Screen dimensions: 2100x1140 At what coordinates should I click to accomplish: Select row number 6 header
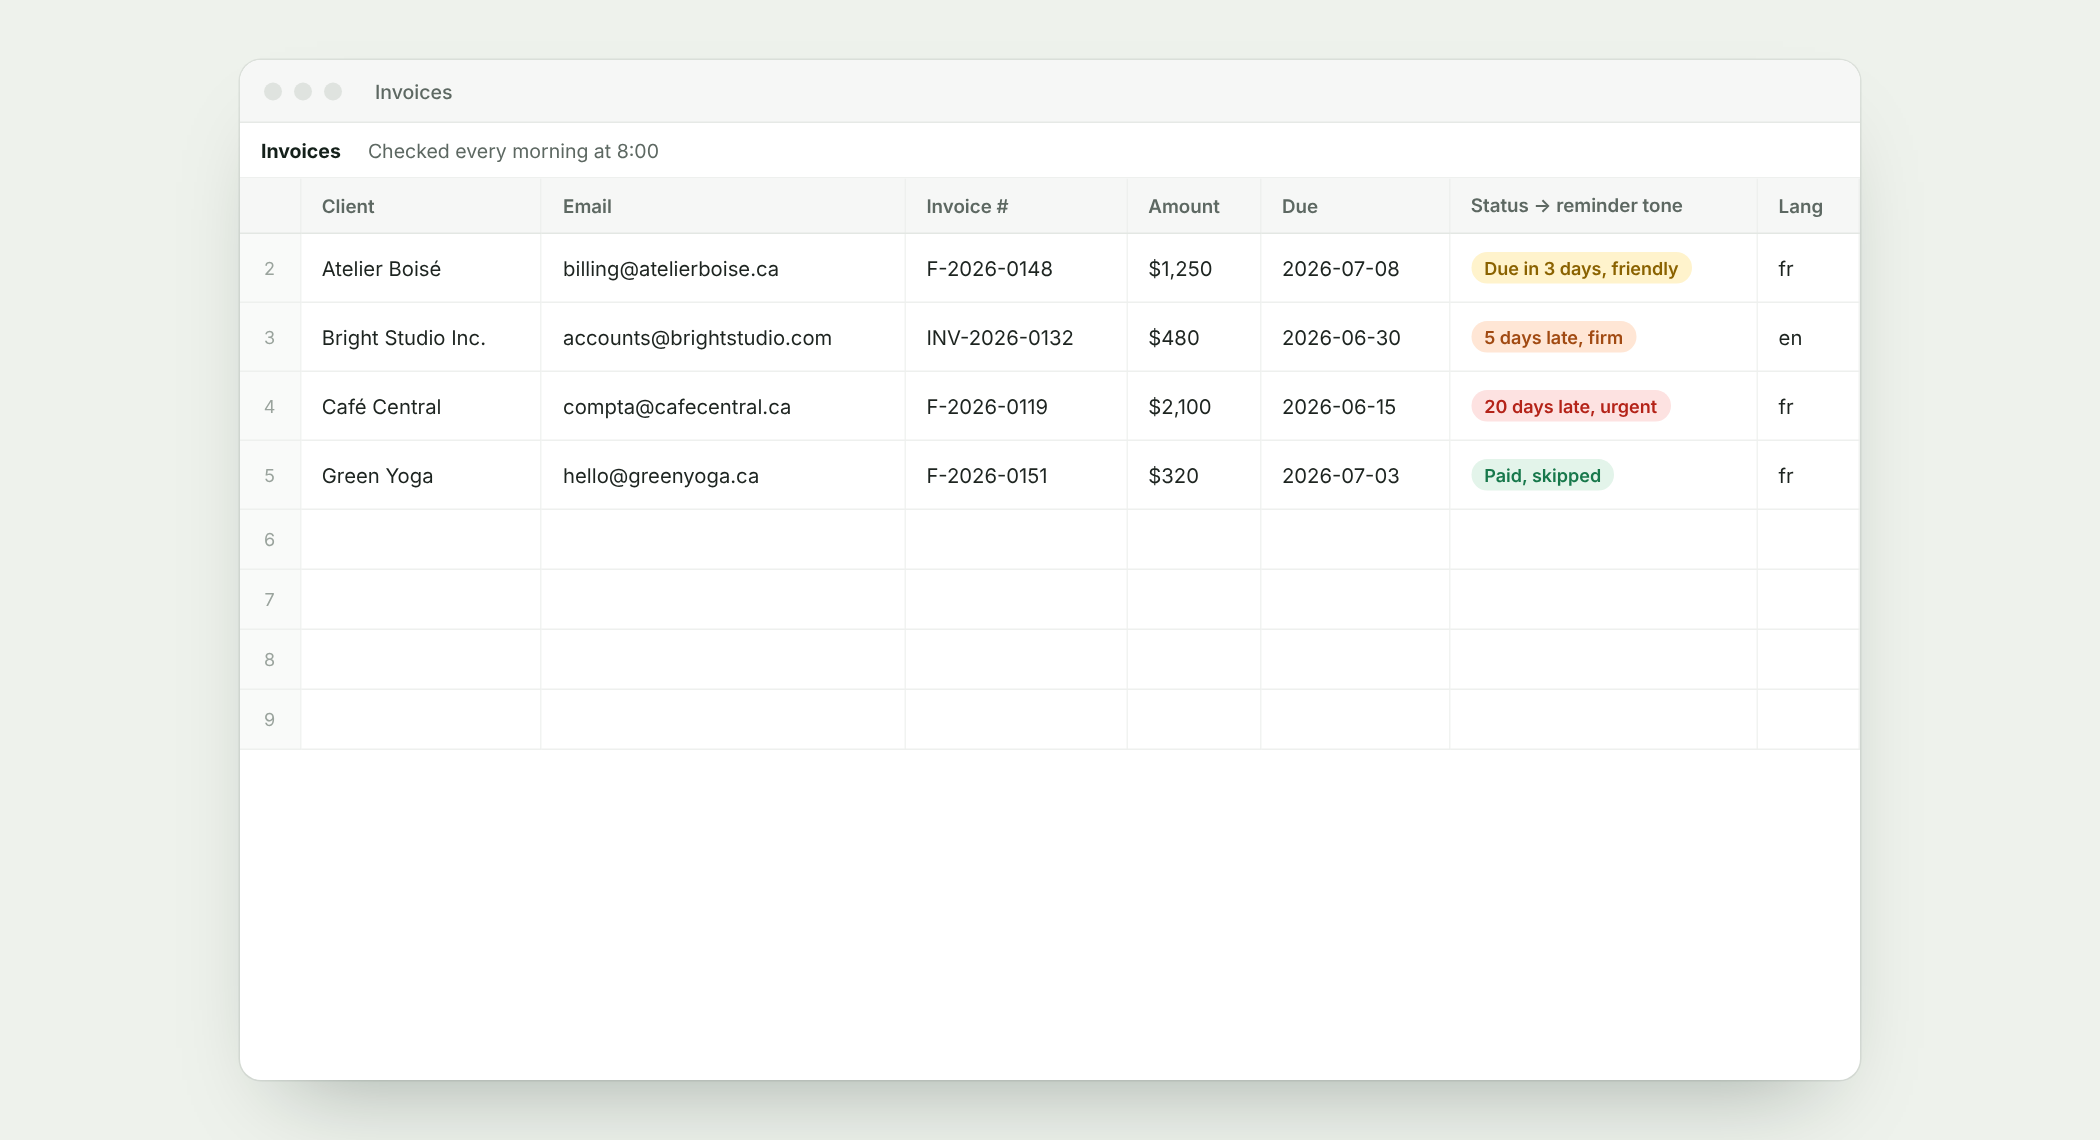tap(270, 540)
